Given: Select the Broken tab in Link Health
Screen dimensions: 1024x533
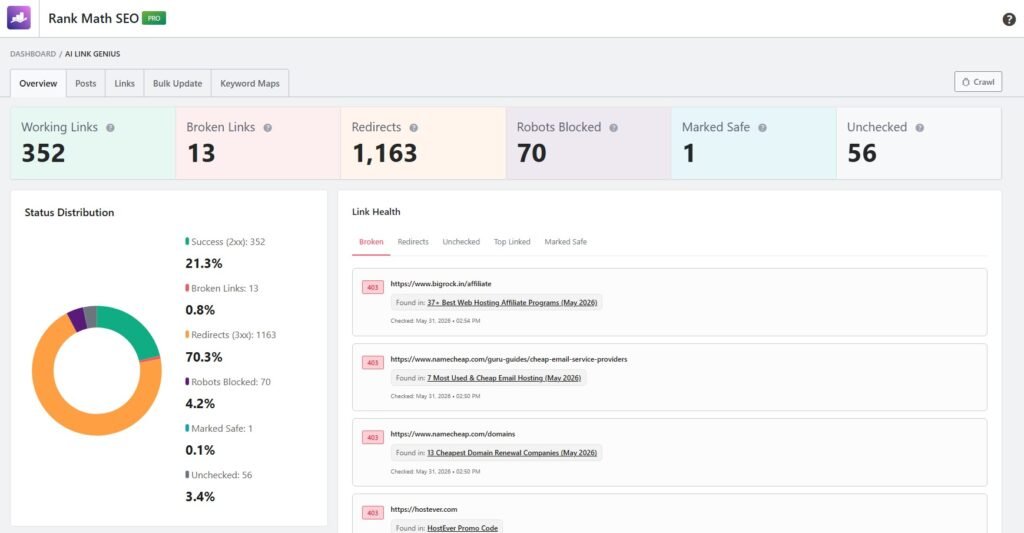Looking at the screenshot, I should (x=371, y=242).
